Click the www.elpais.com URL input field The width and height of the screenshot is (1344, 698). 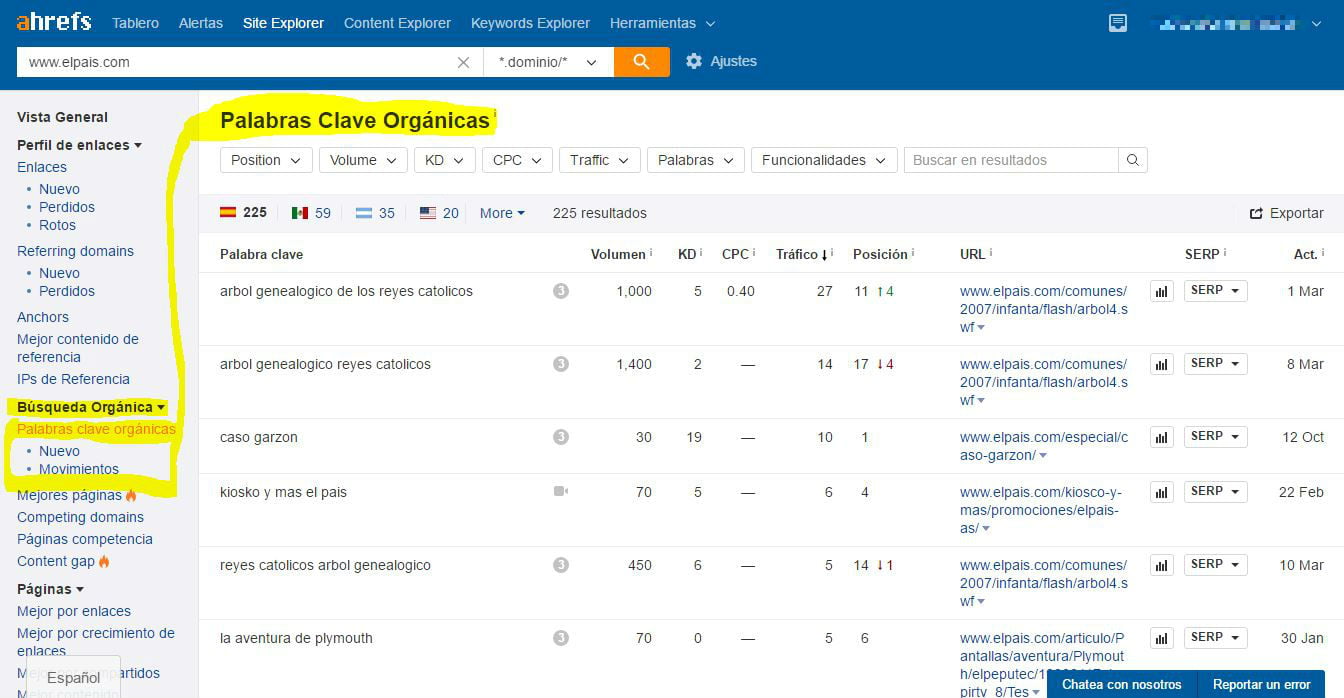(236, 62)
